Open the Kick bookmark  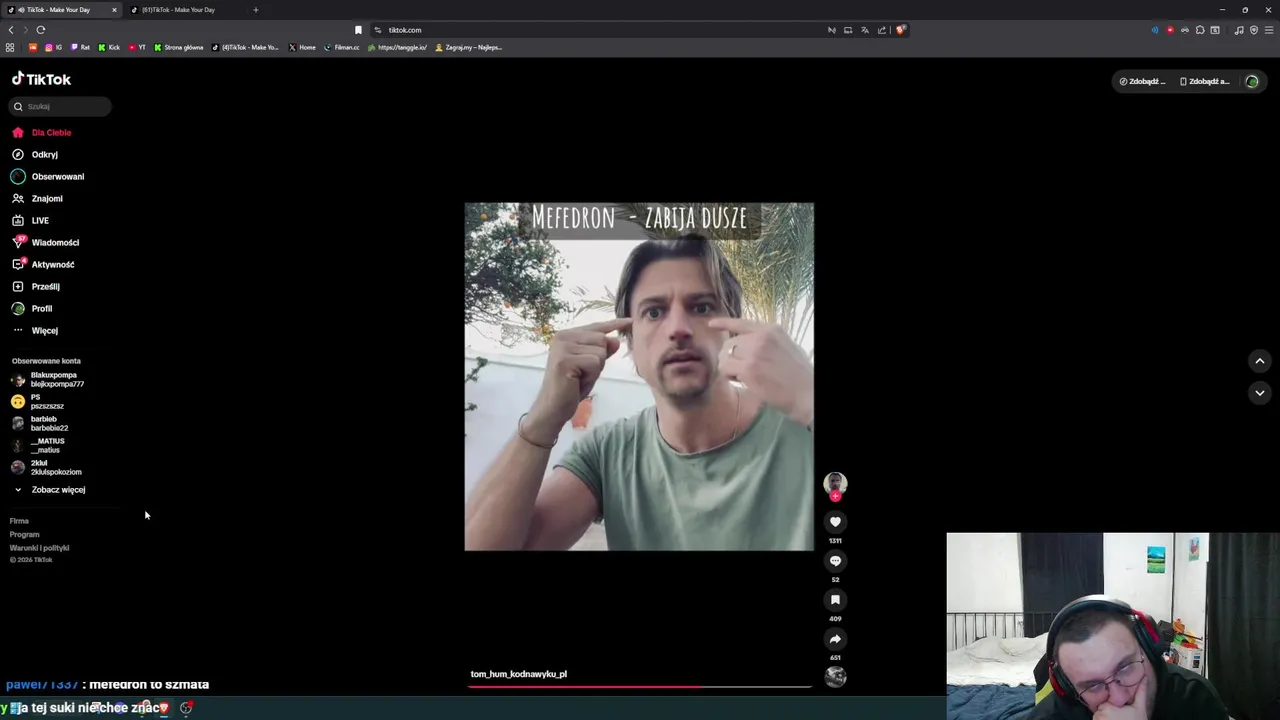tap(109, 47)
